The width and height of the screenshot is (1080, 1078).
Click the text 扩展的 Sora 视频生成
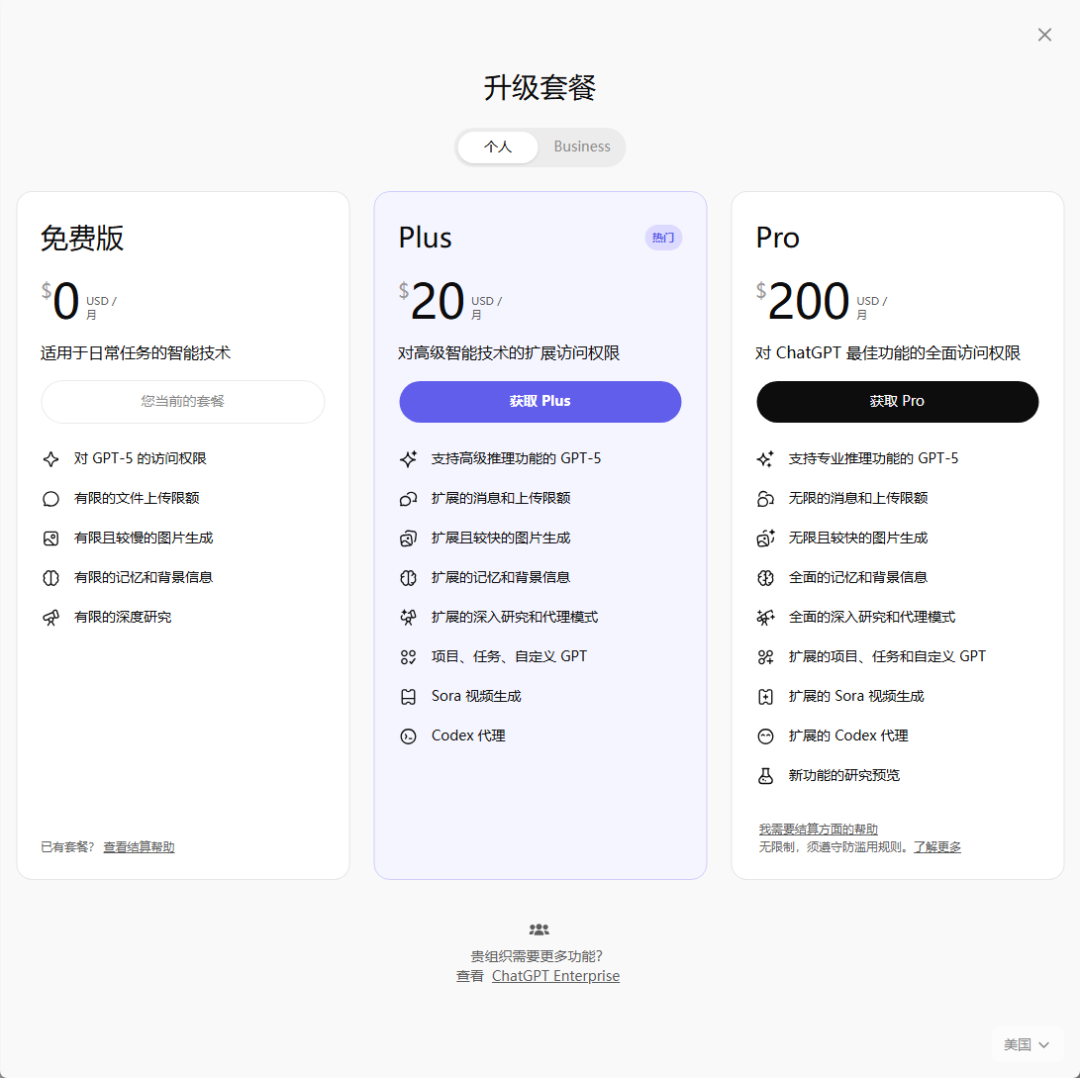[x=856, y=697]
